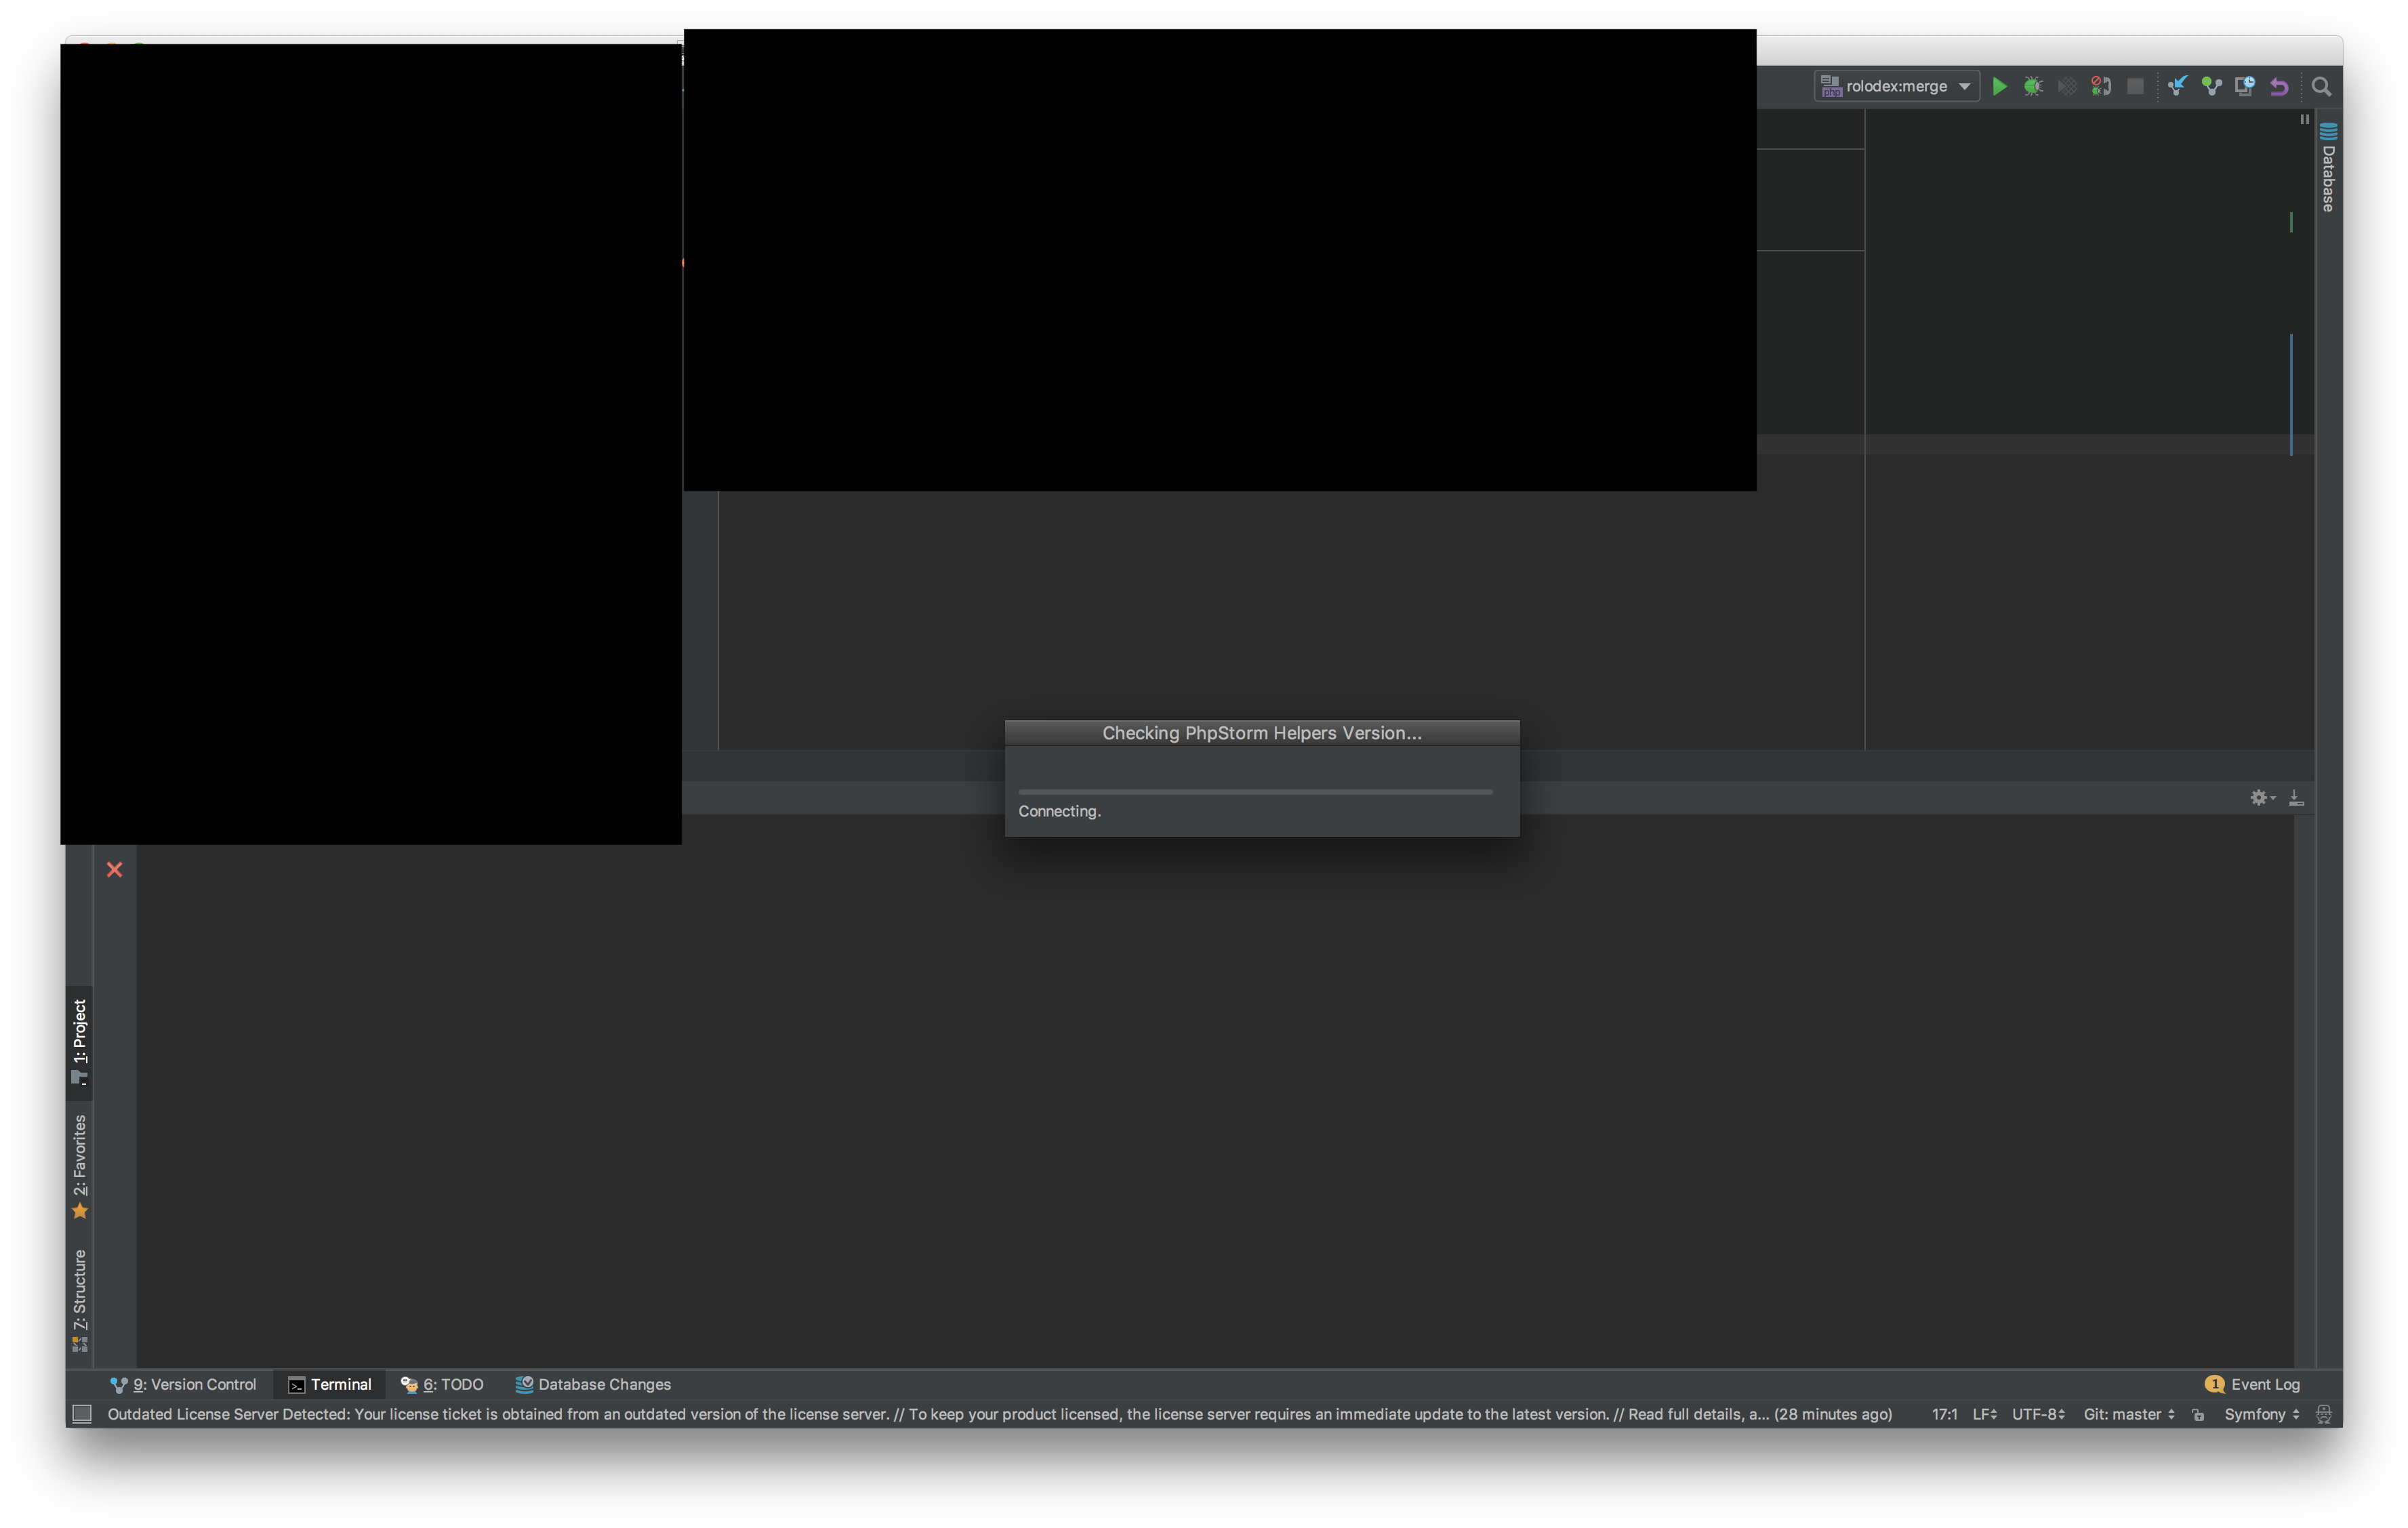Click the green marker in editor error stripe

coord(2290,221)
